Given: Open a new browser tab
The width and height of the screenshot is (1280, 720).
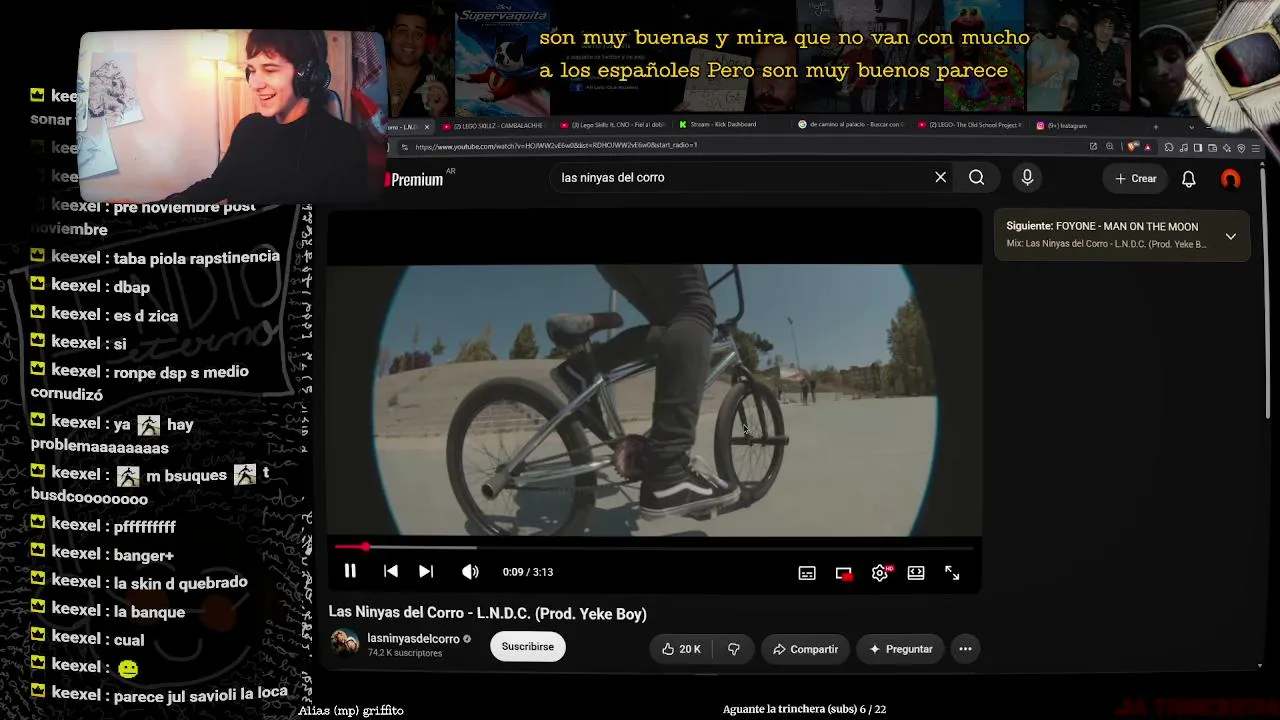Looking at the screenshot, I should [1155, 126].
